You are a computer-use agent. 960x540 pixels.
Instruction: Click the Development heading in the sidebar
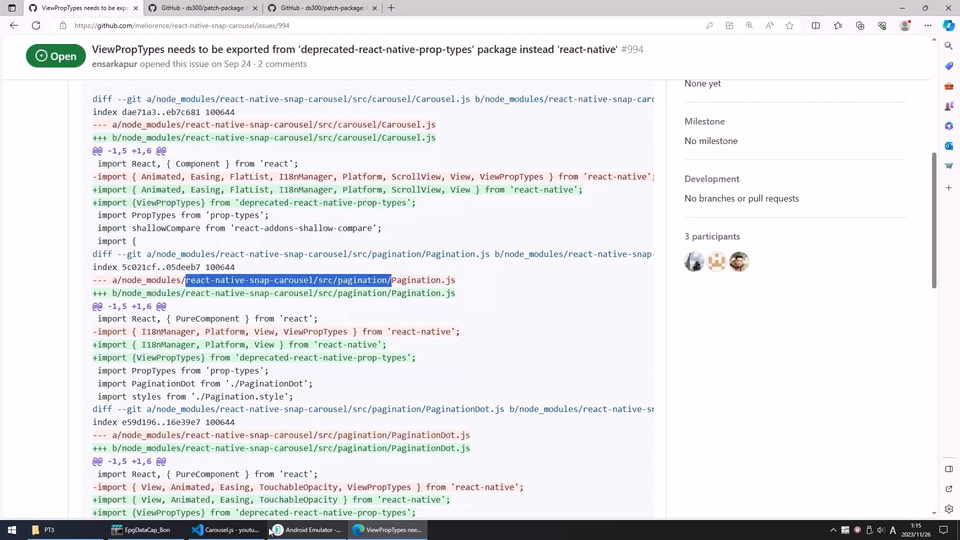pyautogui.click(x=711, y=179)
